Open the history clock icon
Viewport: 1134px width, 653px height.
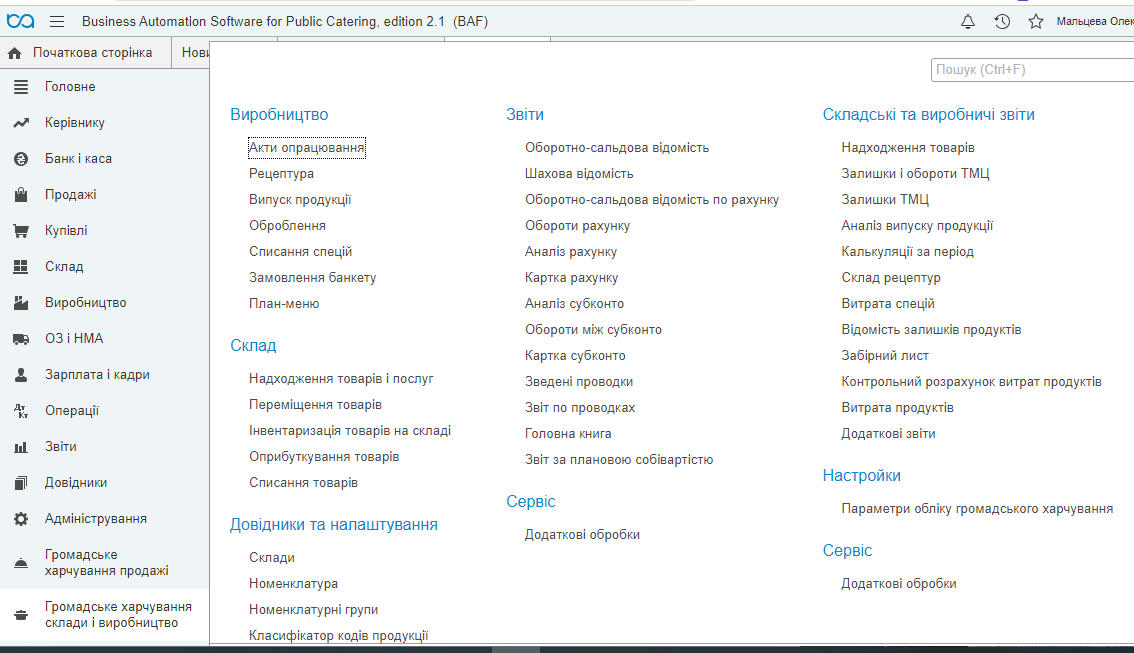coord(1002,22)
